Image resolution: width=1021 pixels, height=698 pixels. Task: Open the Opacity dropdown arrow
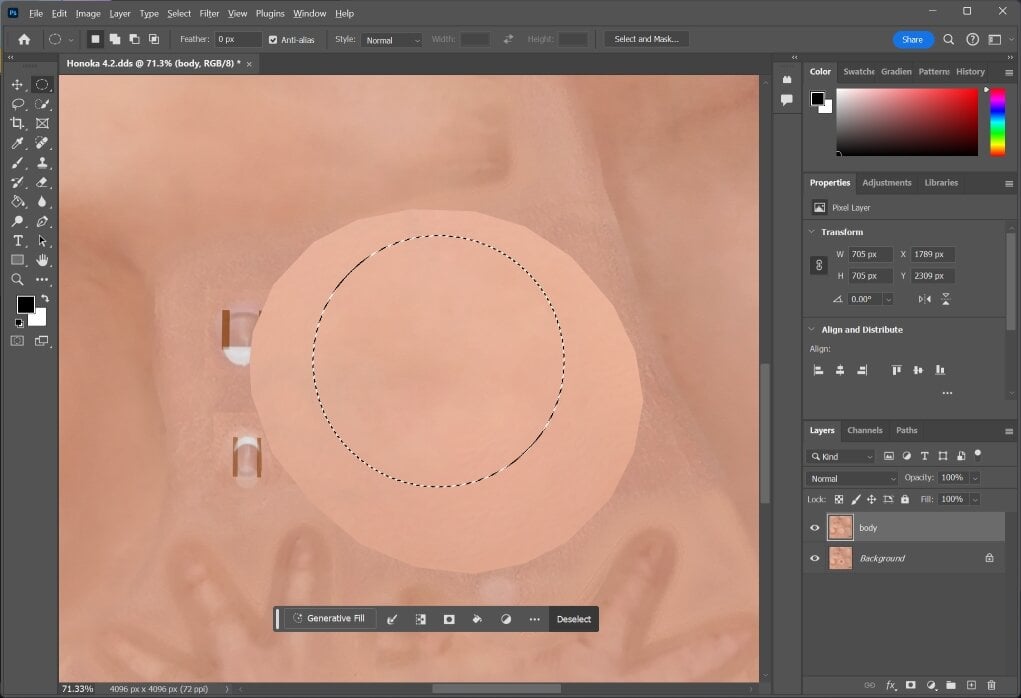(x=975, y=479)
